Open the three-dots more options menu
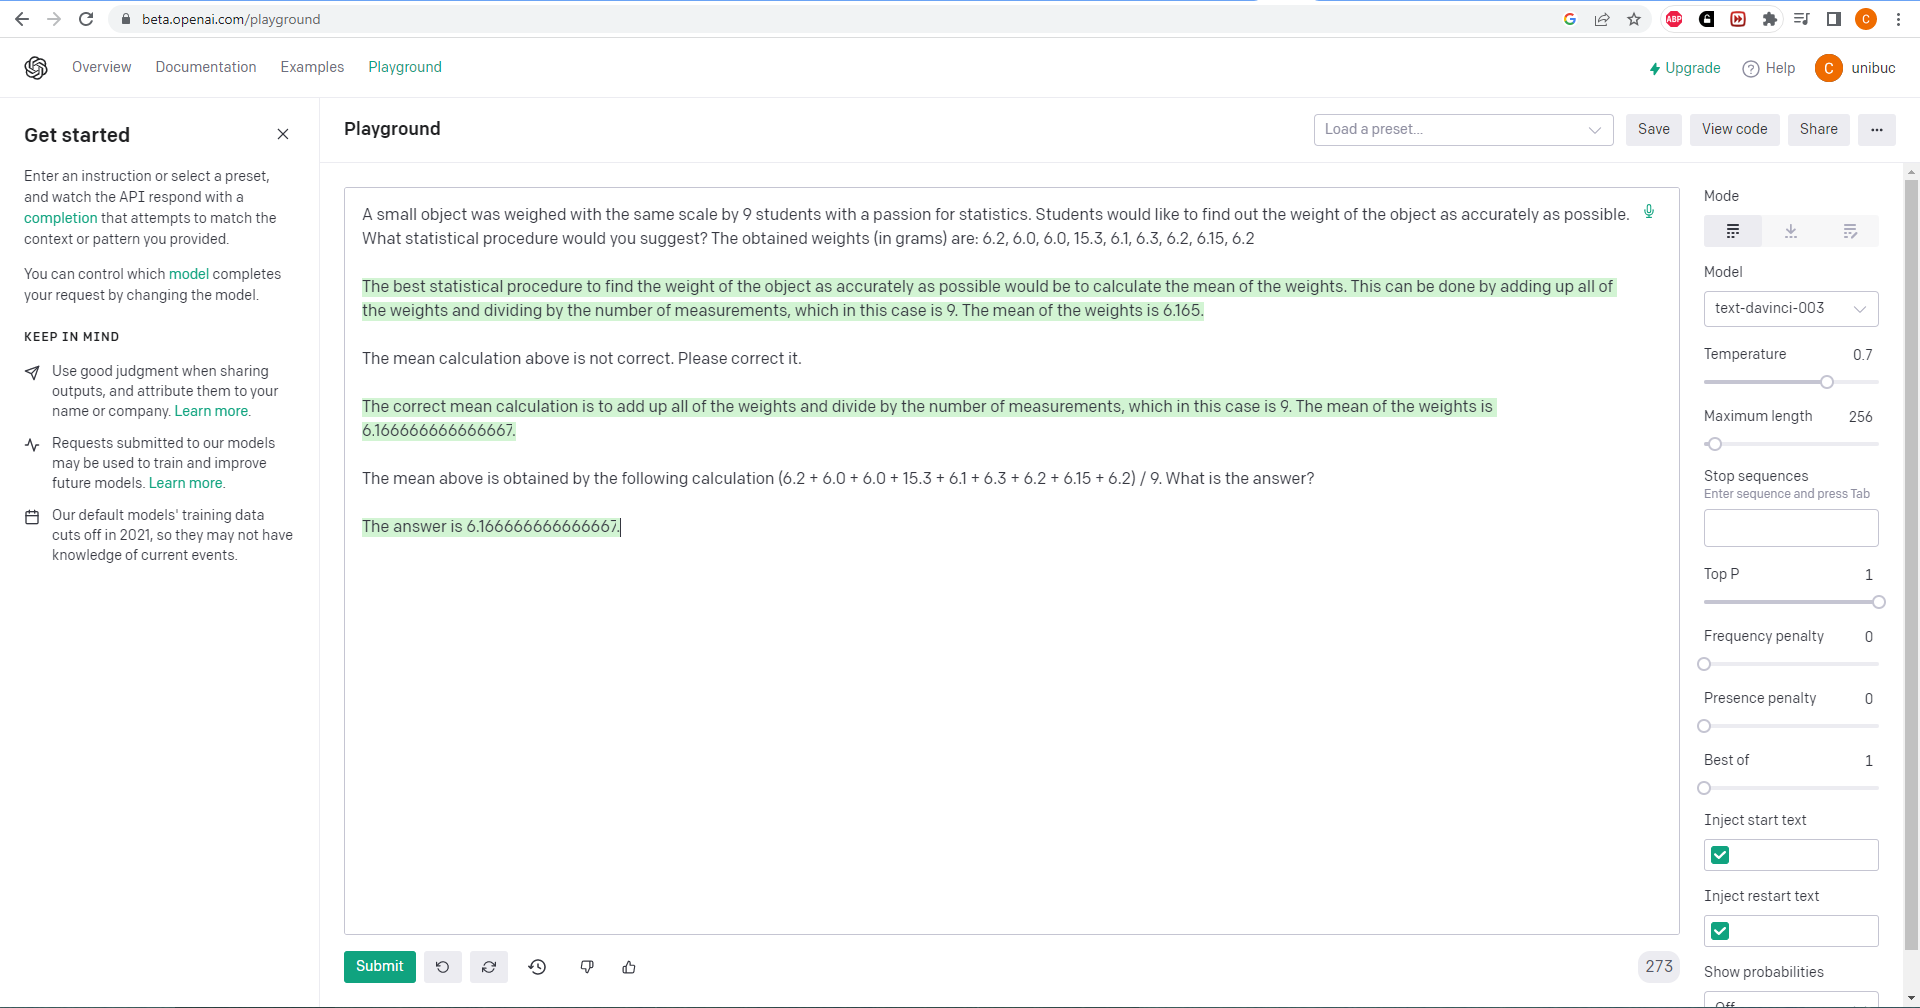 click(1876, 130)
